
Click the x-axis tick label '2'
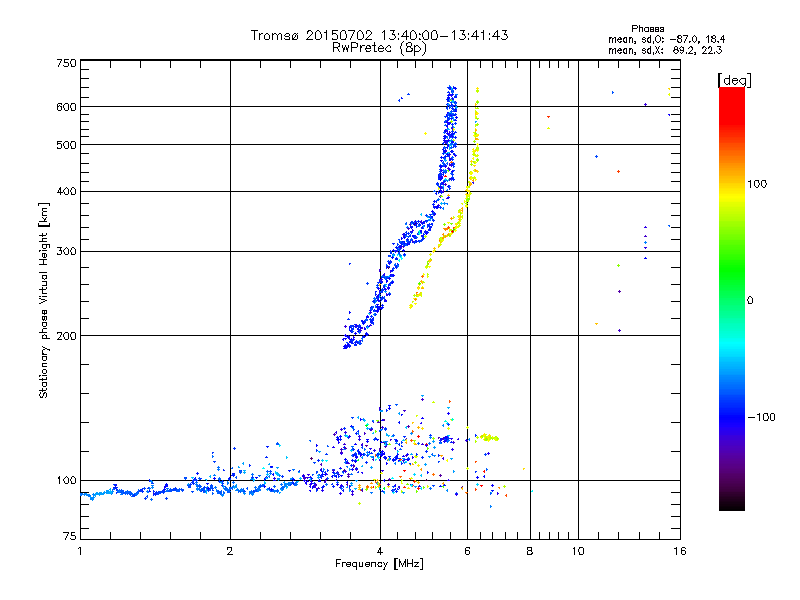pos(230,551)
